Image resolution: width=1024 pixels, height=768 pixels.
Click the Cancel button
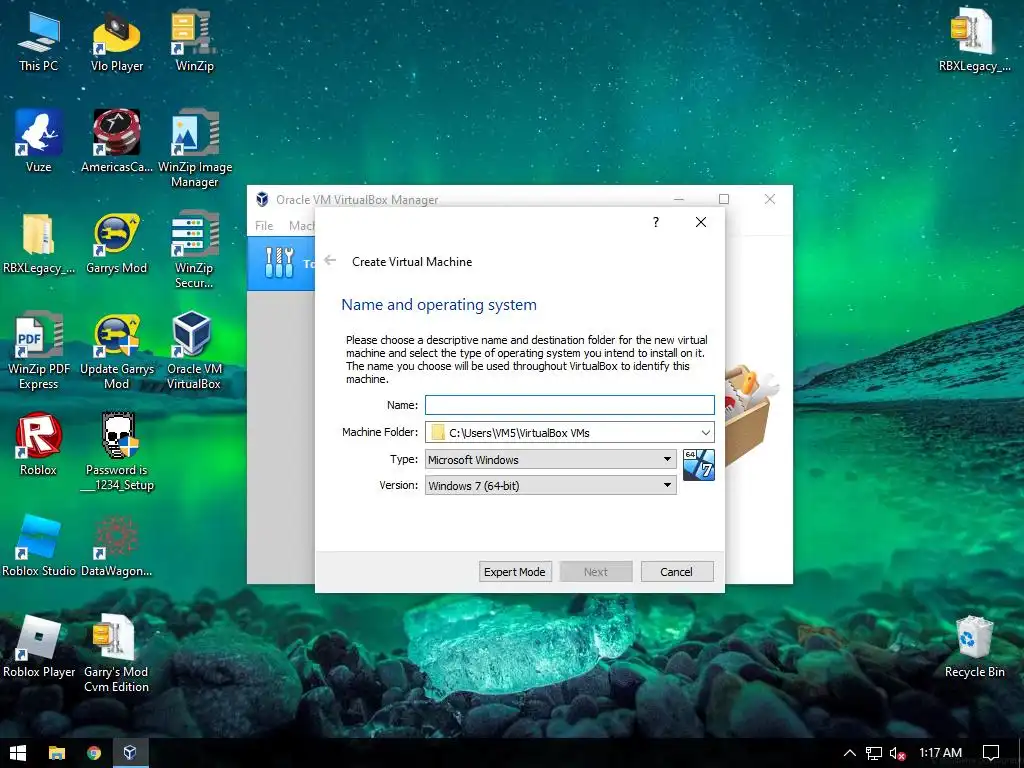677,571
